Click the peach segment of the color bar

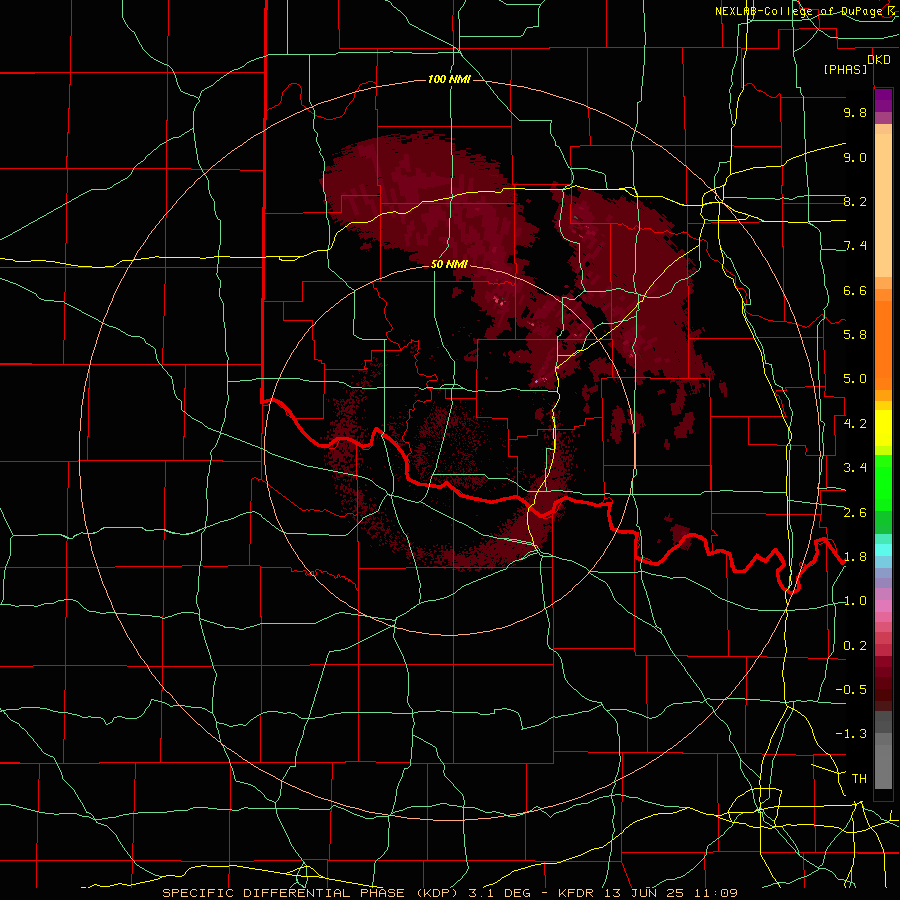[883, 205]
